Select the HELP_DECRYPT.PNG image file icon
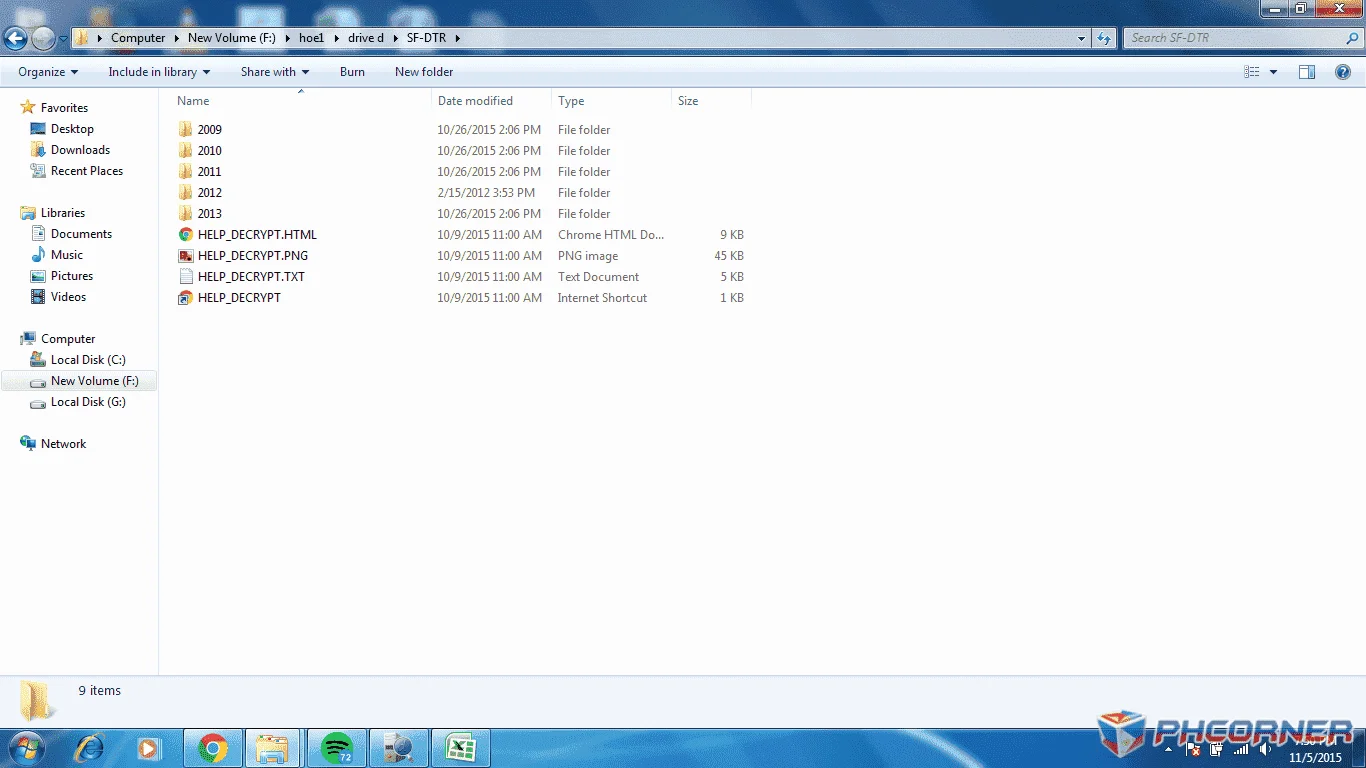 185,256
